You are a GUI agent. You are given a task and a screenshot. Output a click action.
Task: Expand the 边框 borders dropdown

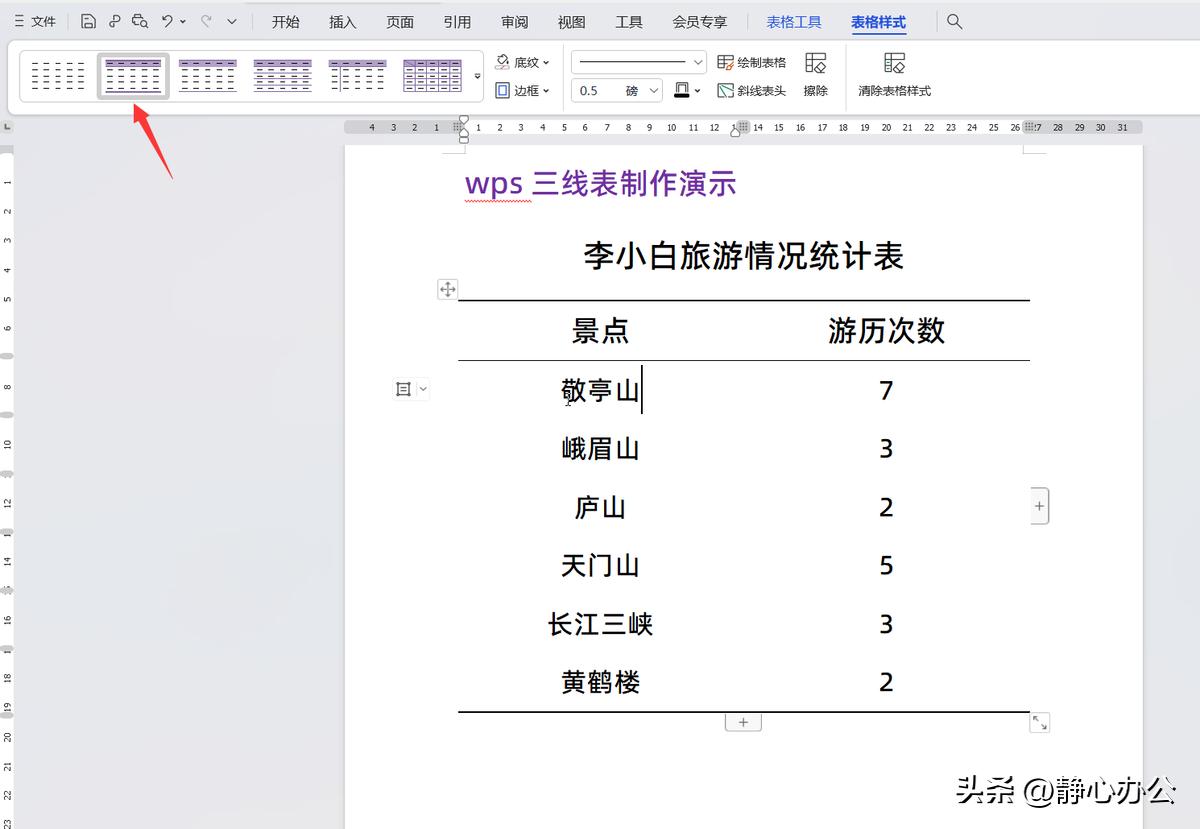[x=524, y=90]
